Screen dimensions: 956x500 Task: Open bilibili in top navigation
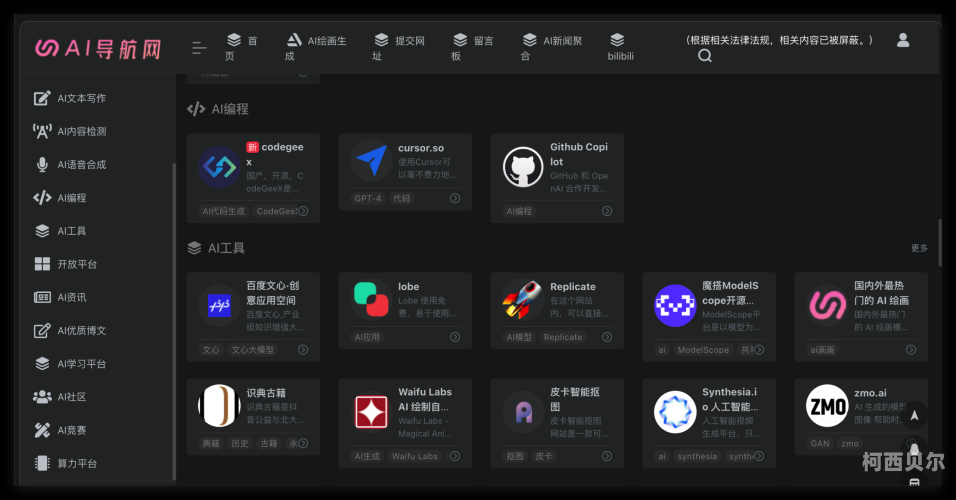click(x=620, y=48)
